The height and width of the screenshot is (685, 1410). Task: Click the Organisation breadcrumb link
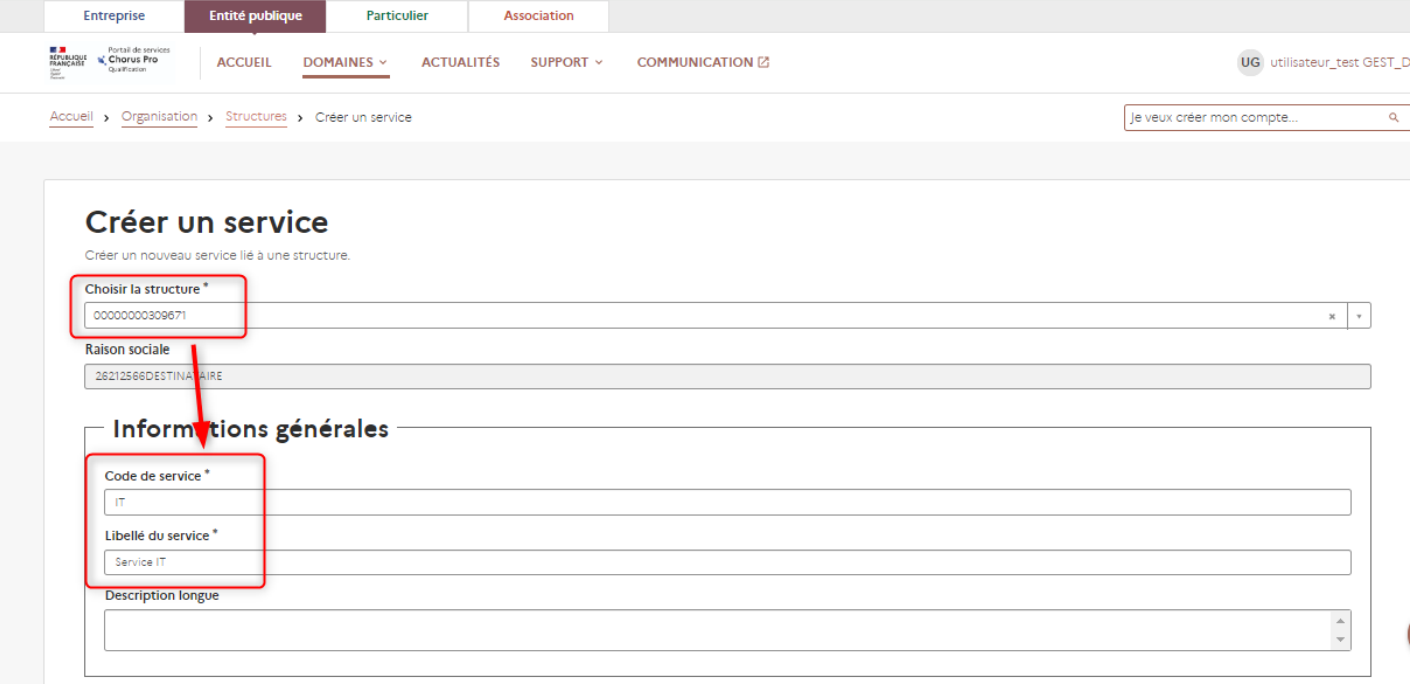[159, 117]
